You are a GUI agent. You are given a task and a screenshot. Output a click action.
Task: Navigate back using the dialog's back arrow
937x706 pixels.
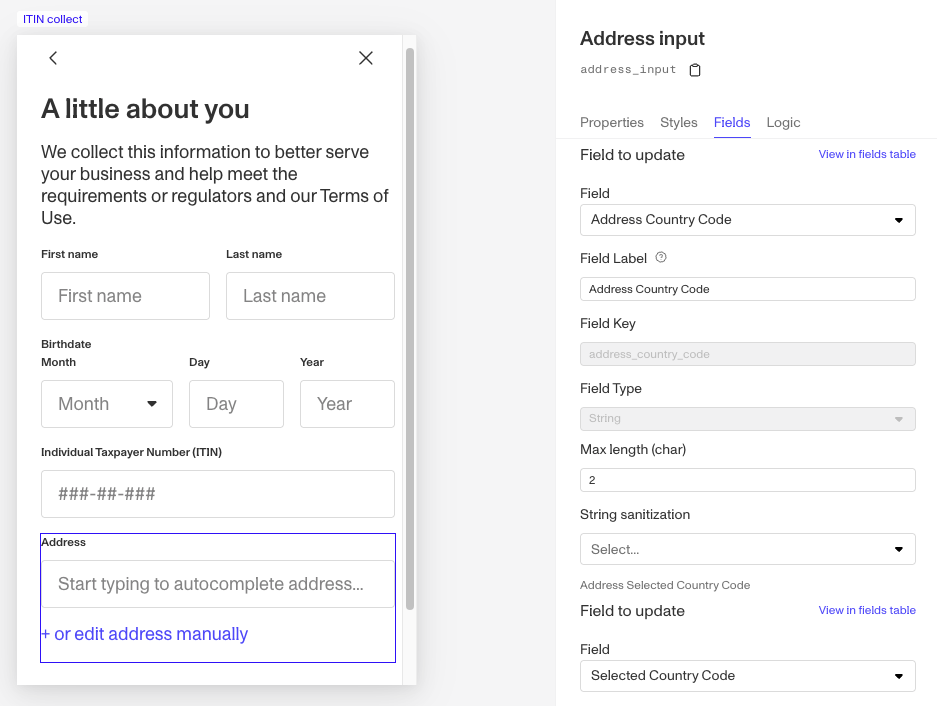[x=52, y=58]
